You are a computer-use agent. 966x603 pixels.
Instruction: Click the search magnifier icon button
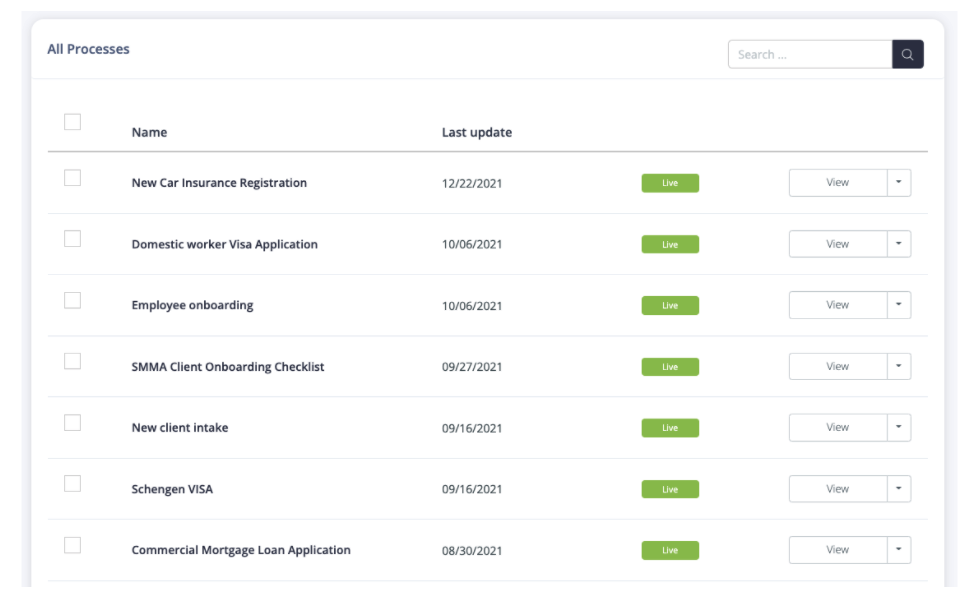pos(907,54)
